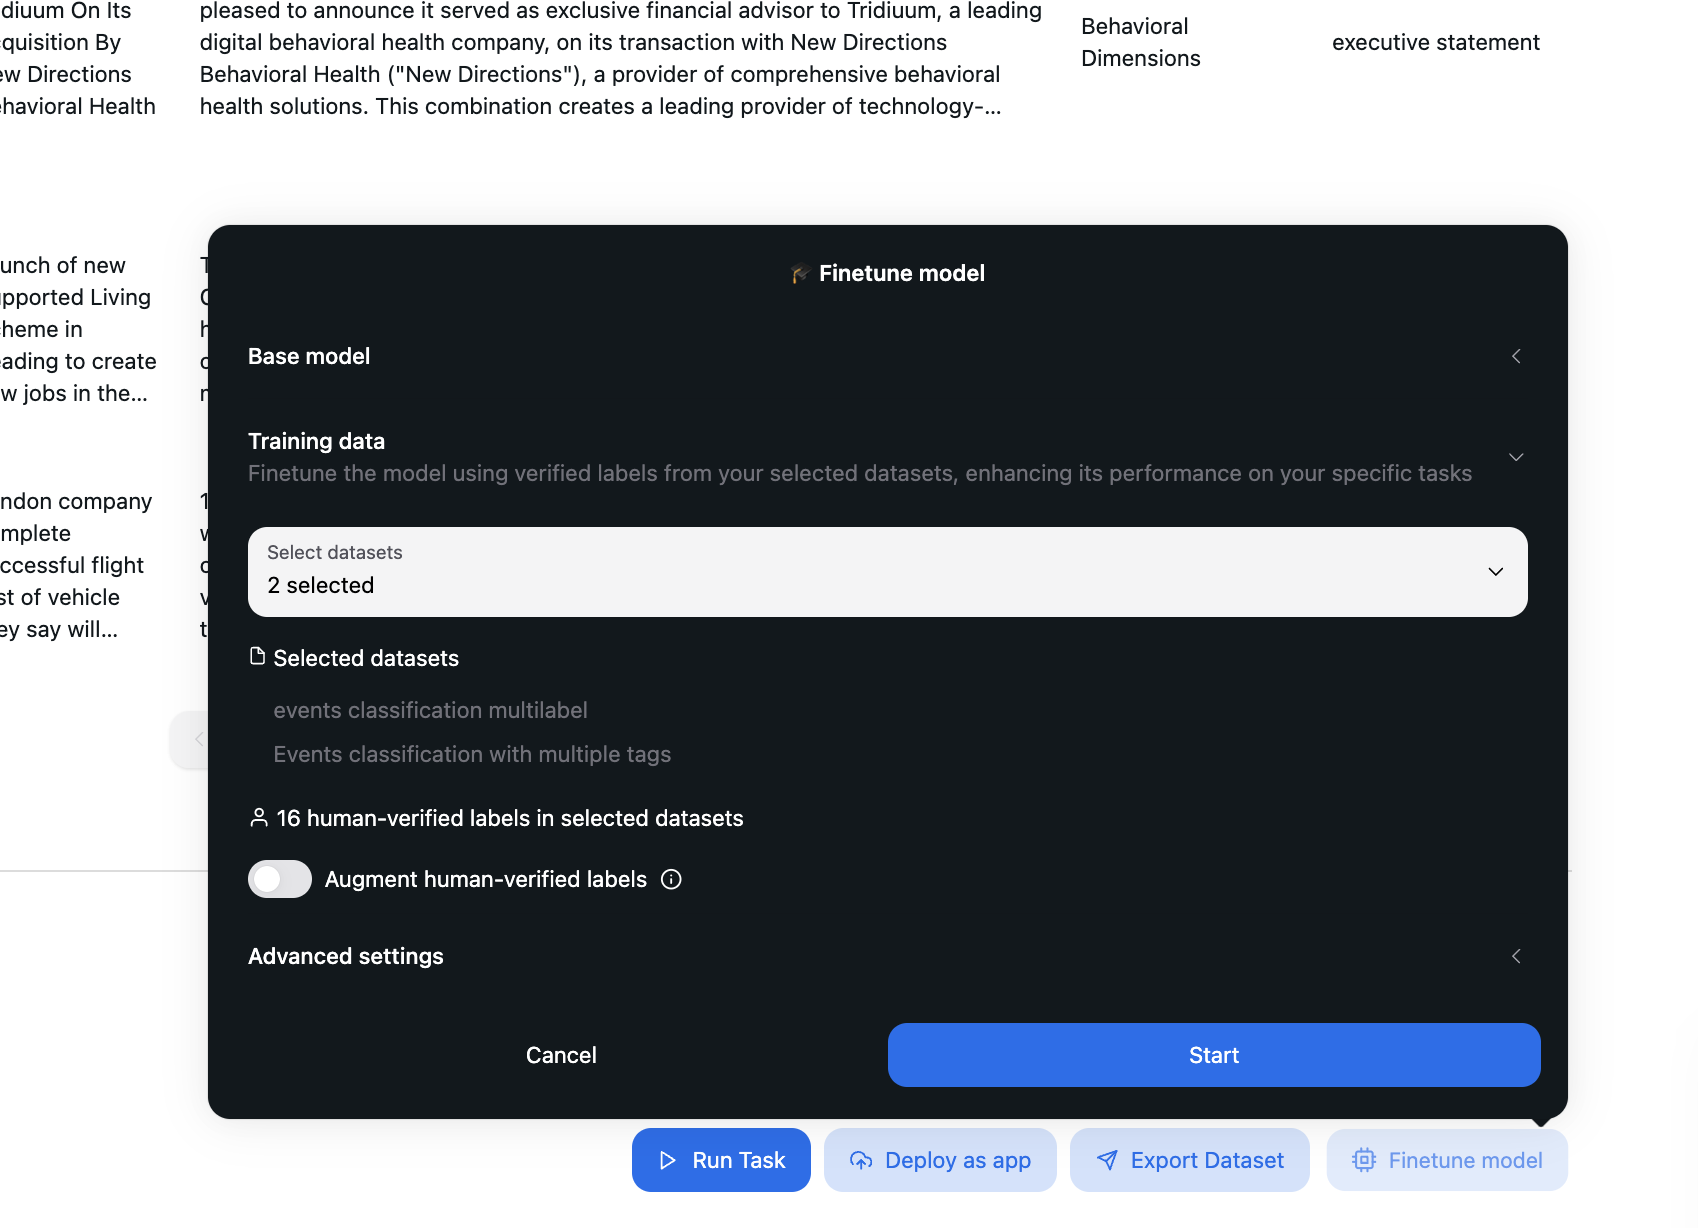The width and height of the screenshot is (1698, 1228).
Task: Enable the Augment human-verified labels toggle
Action: click(279, 879)
